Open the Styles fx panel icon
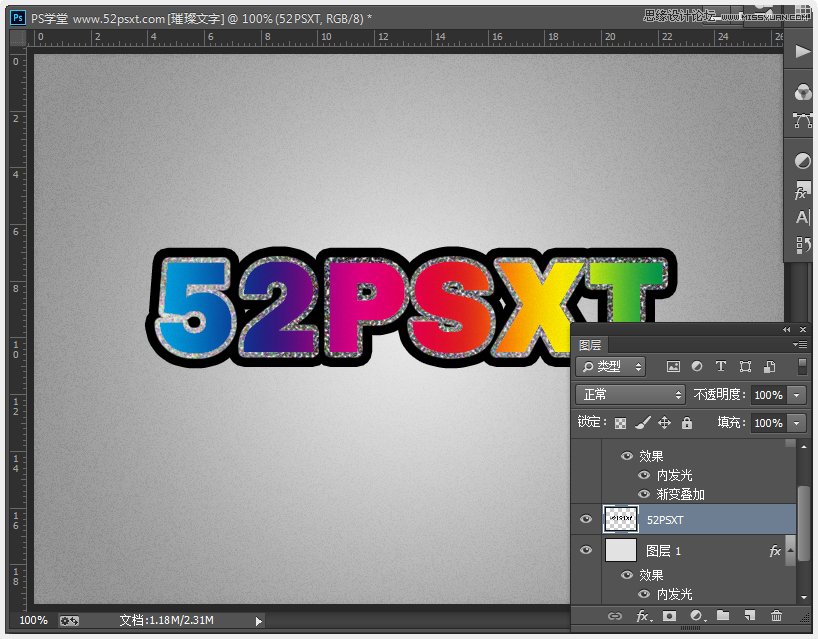 802,191
